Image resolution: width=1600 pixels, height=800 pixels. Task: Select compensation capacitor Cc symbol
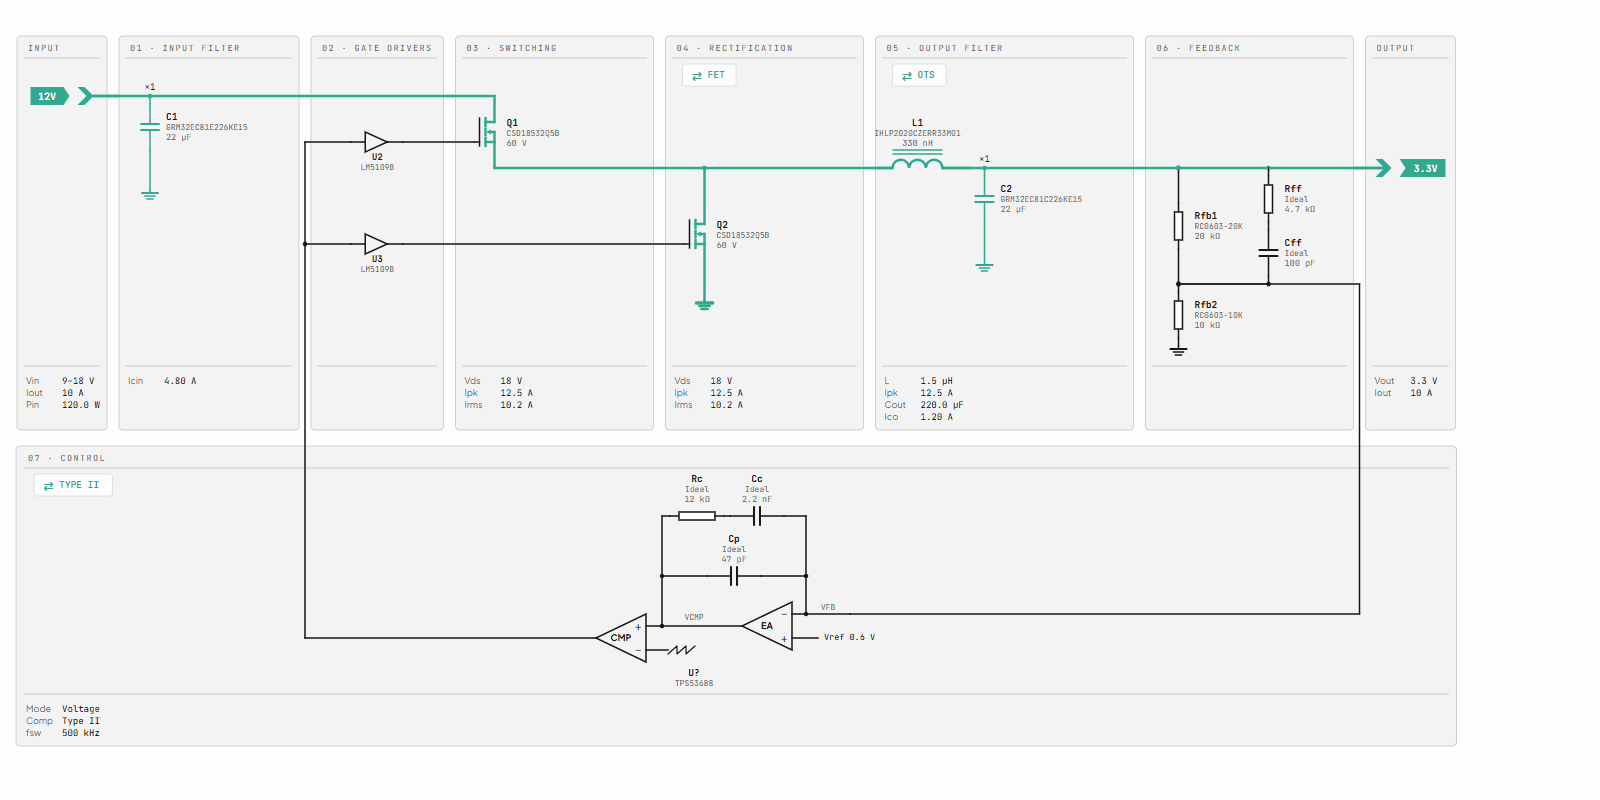pyautogui.click(x=757, y=516)
